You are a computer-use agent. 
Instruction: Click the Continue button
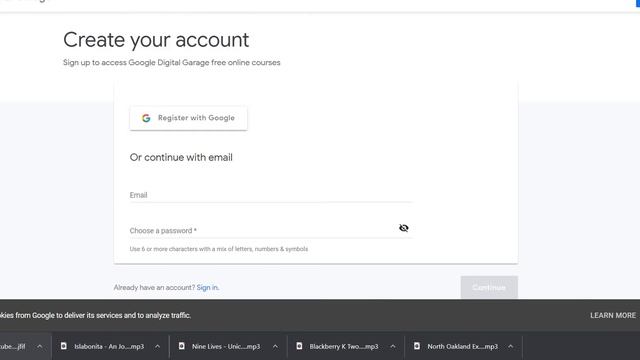click(489, 287)
